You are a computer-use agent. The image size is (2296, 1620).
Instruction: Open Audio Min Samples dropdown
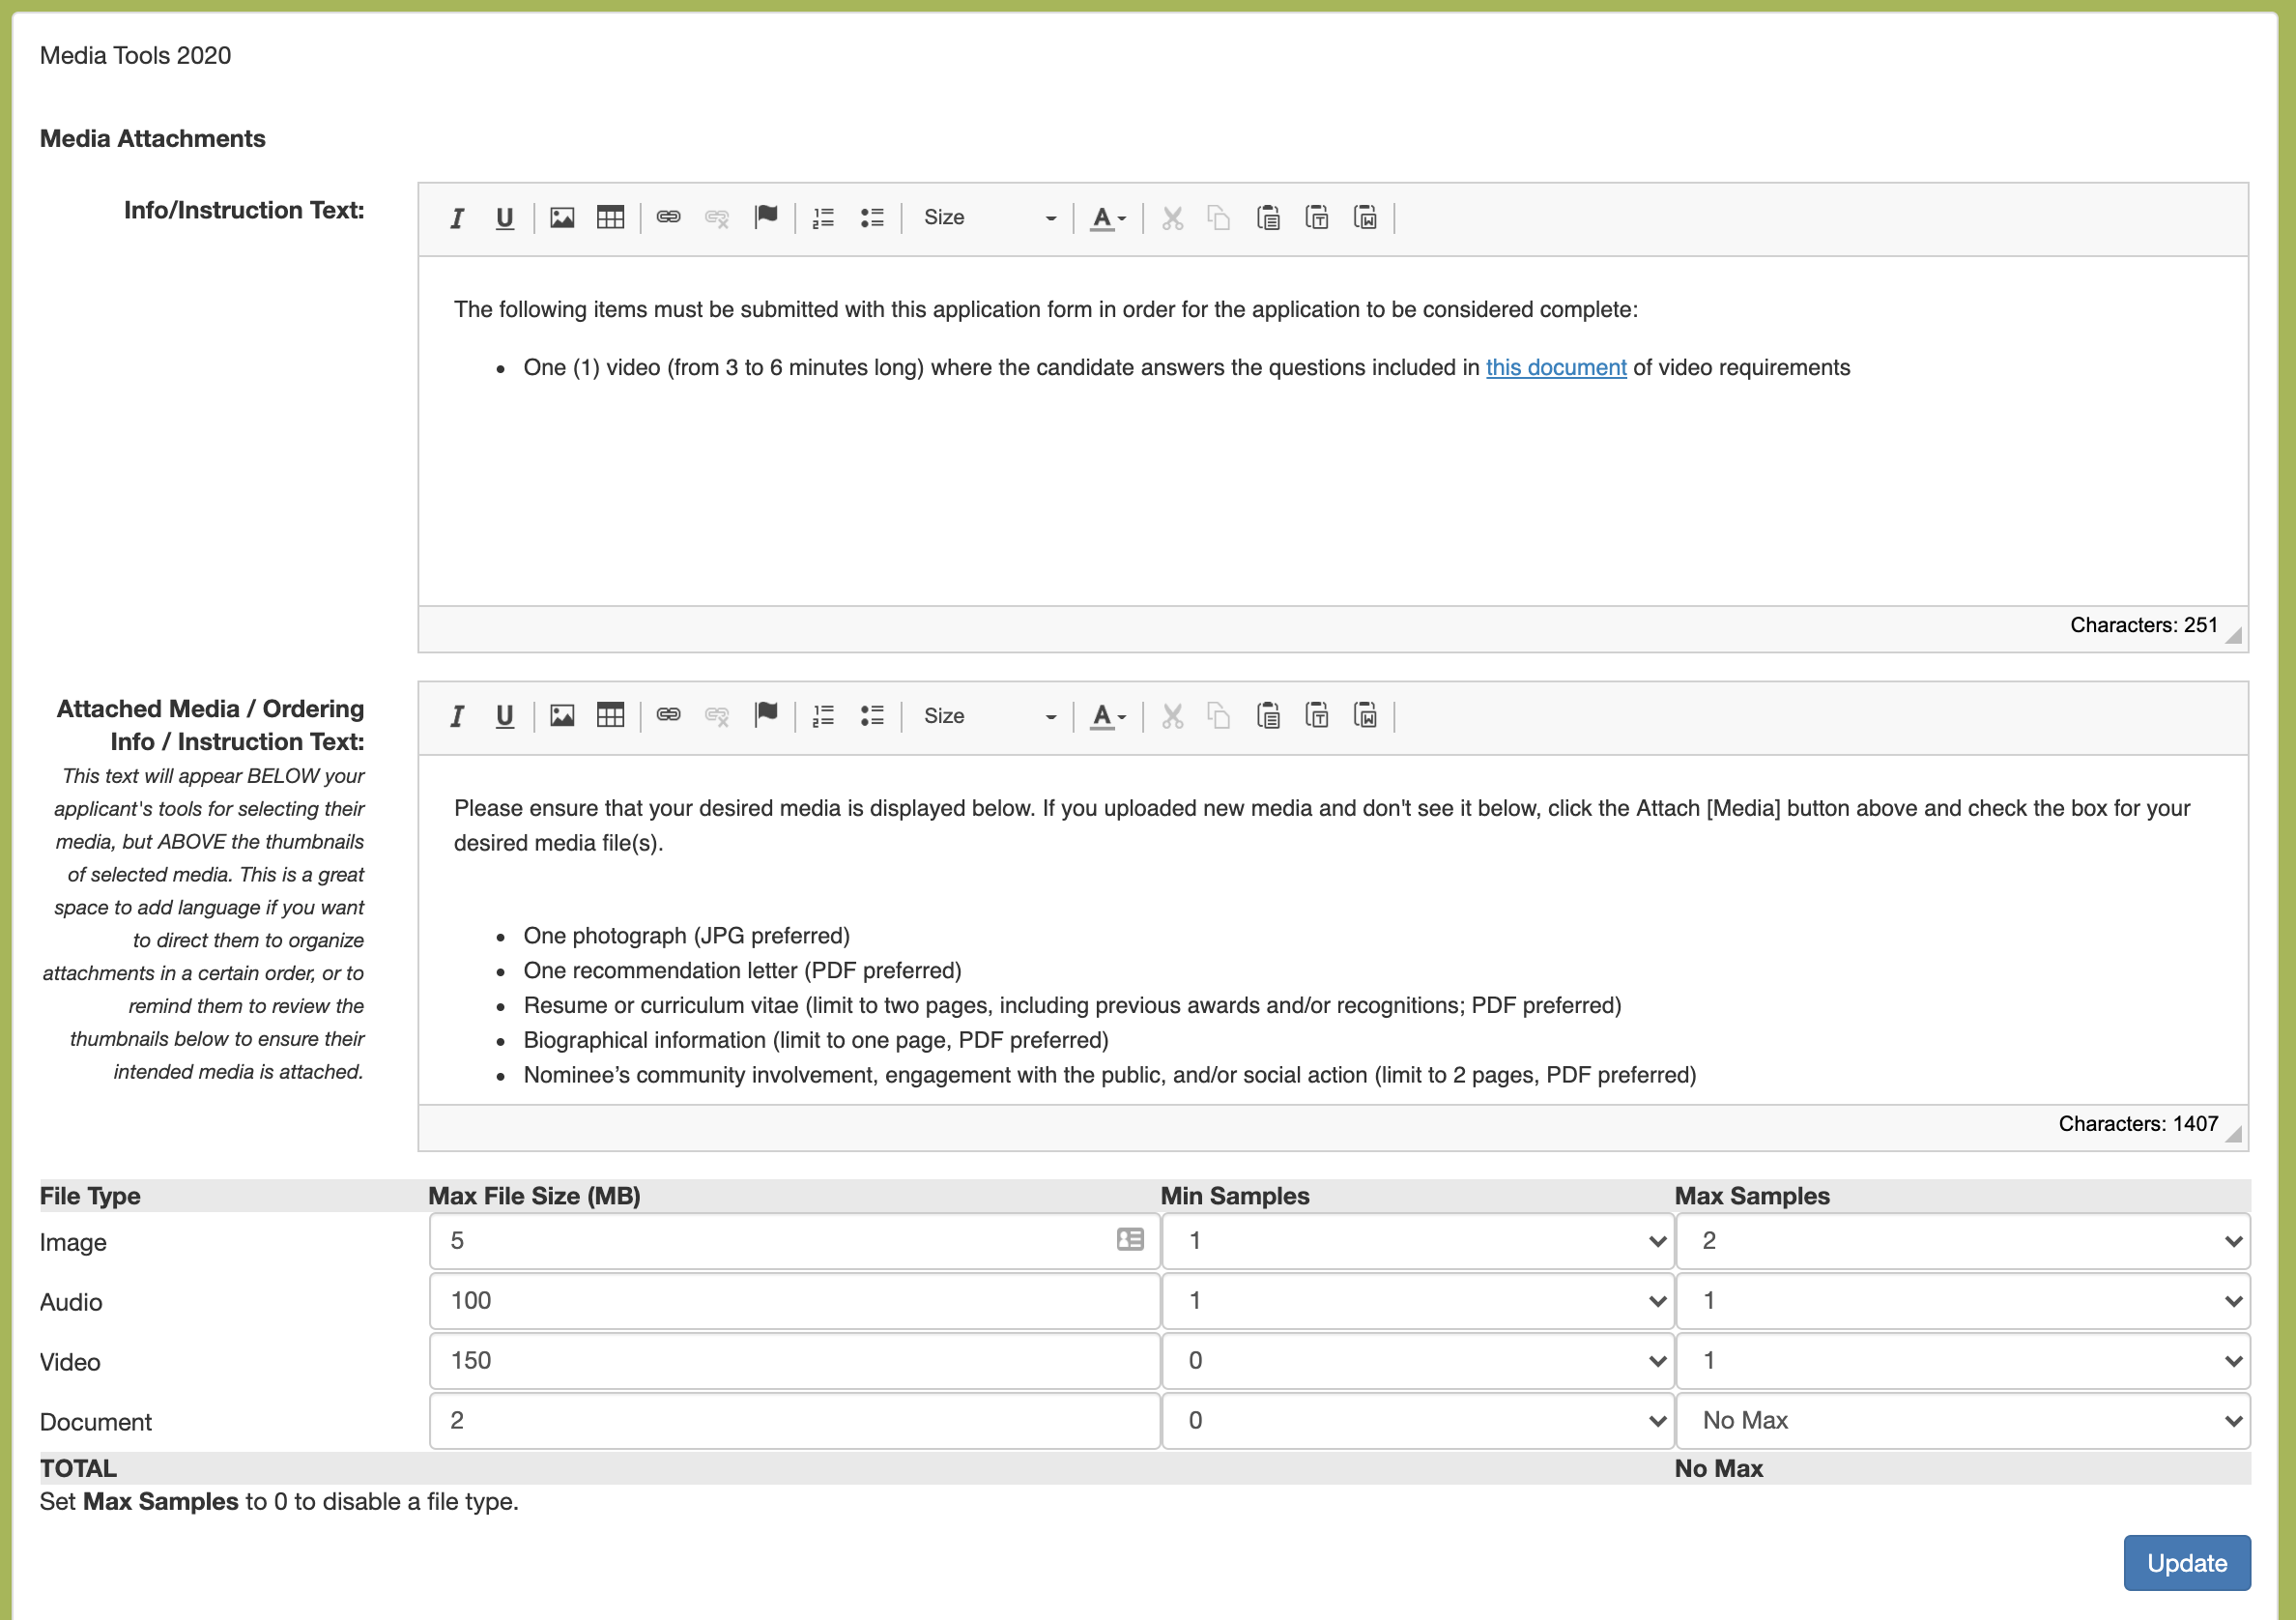pyautogui.click(x=1418, y=1301)
